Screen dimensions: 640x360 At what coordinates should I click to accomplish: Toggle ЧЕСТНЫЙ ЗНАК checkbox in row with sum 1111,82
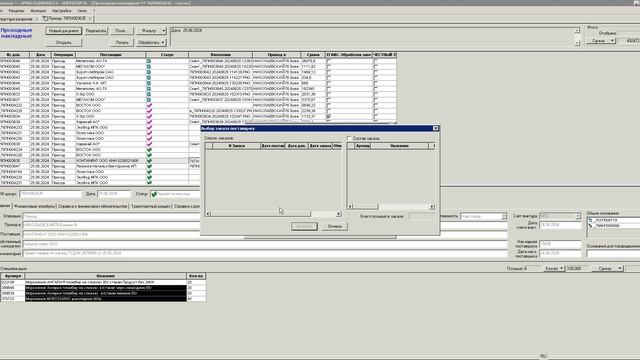[376, 66]
